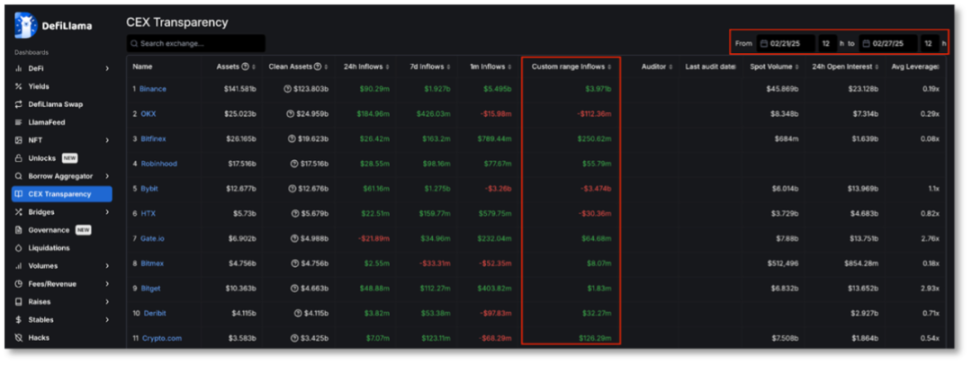The height and width of the screenshot is (365, 972).
Task: Open DefiLlama Swap from its swap icon
Action: 19,104
